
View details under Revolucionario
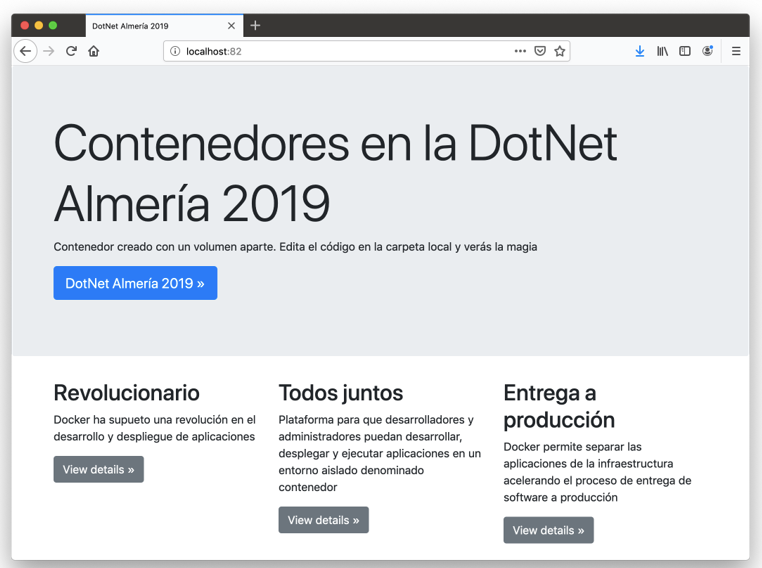[99, 469]
